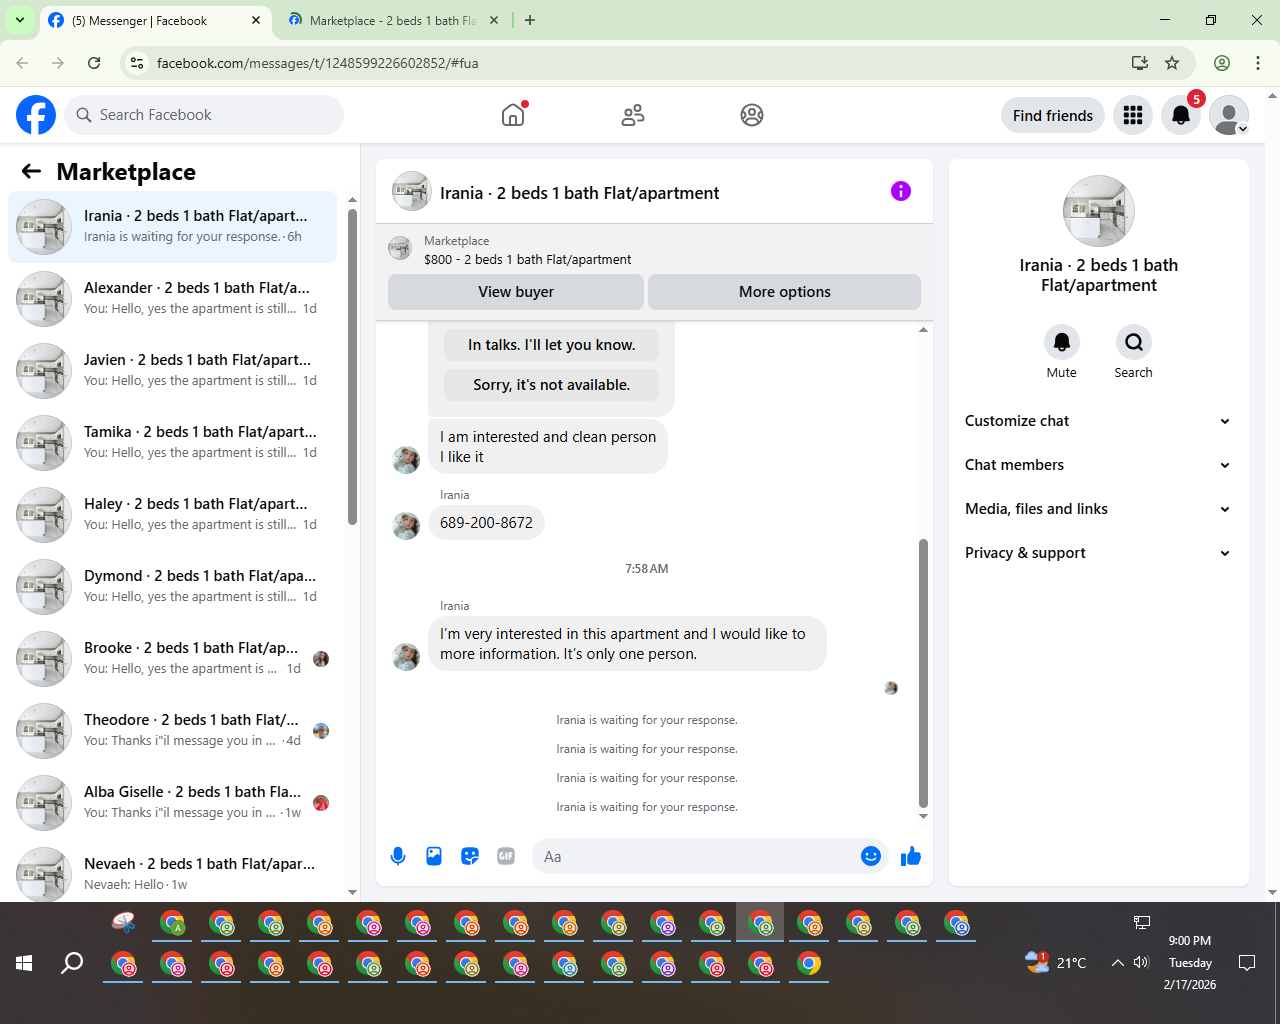This screenshot has width=1280, height=1024.
Task: Open Haley conversation in list
Action: pos(173,515)
